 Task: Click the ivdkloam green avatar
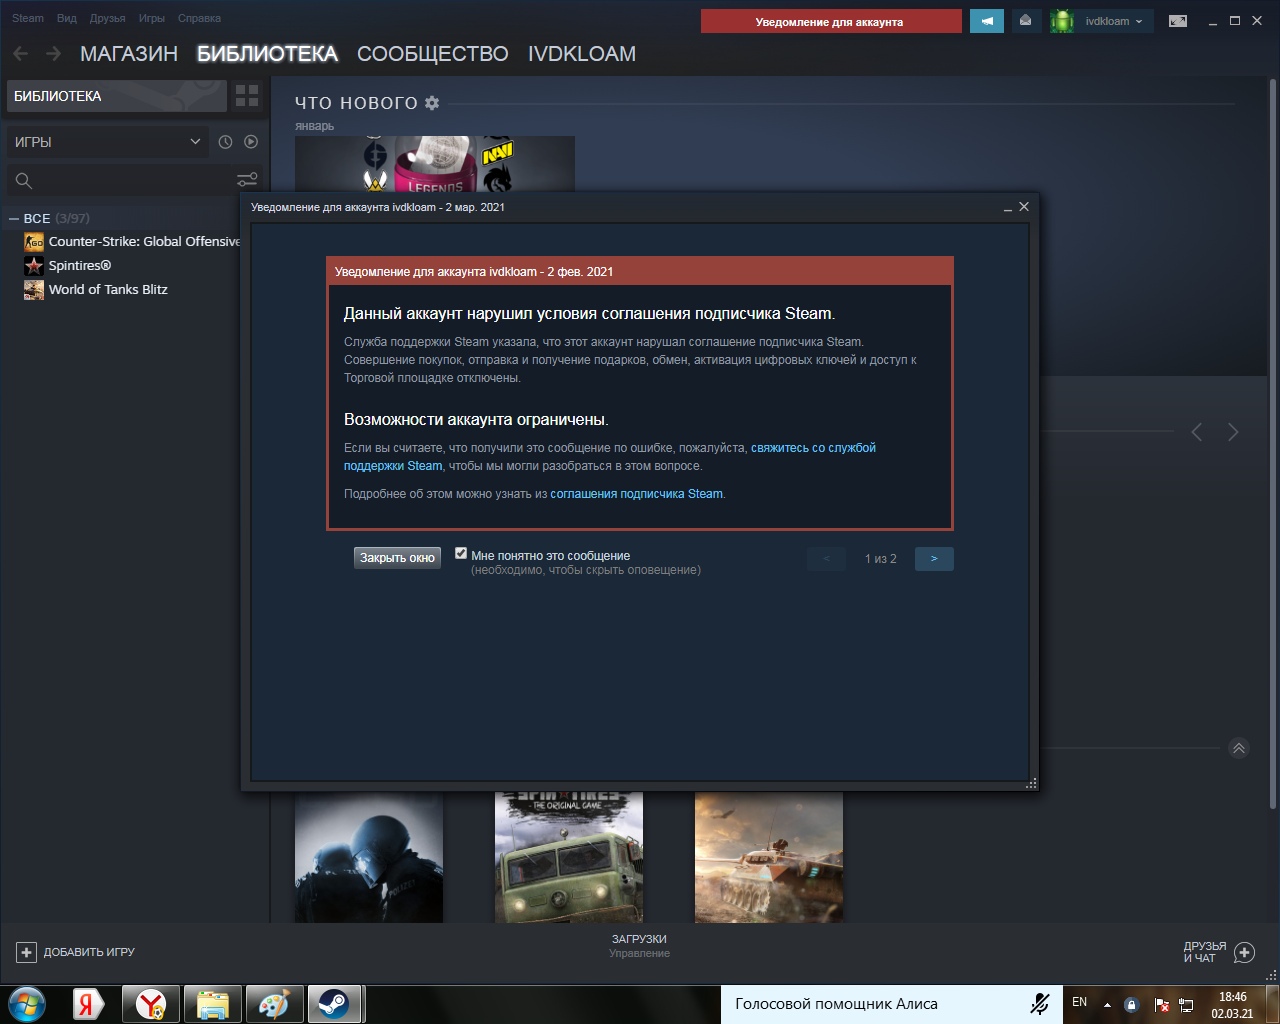coord(1062,21)
